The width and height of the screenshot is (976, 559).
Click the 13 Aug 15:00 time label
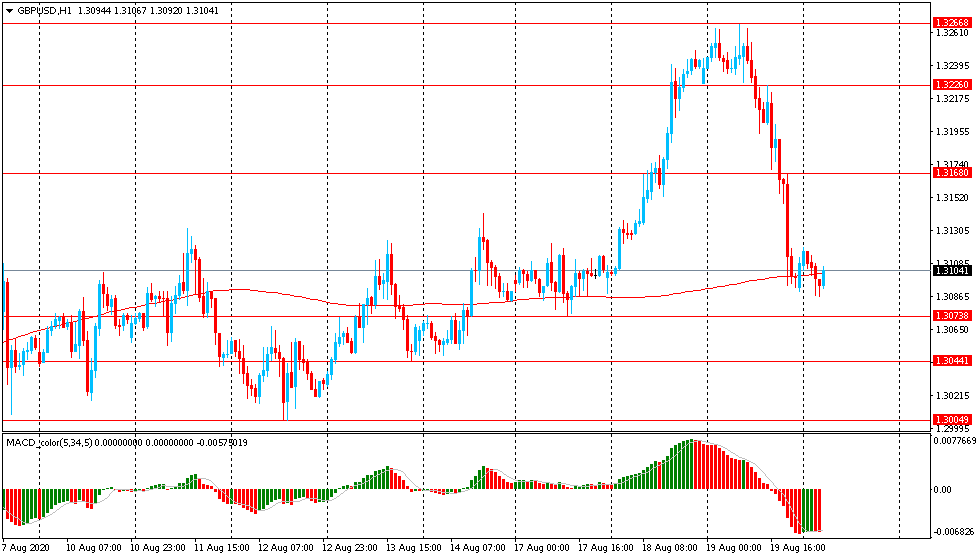tap(414, 548)
